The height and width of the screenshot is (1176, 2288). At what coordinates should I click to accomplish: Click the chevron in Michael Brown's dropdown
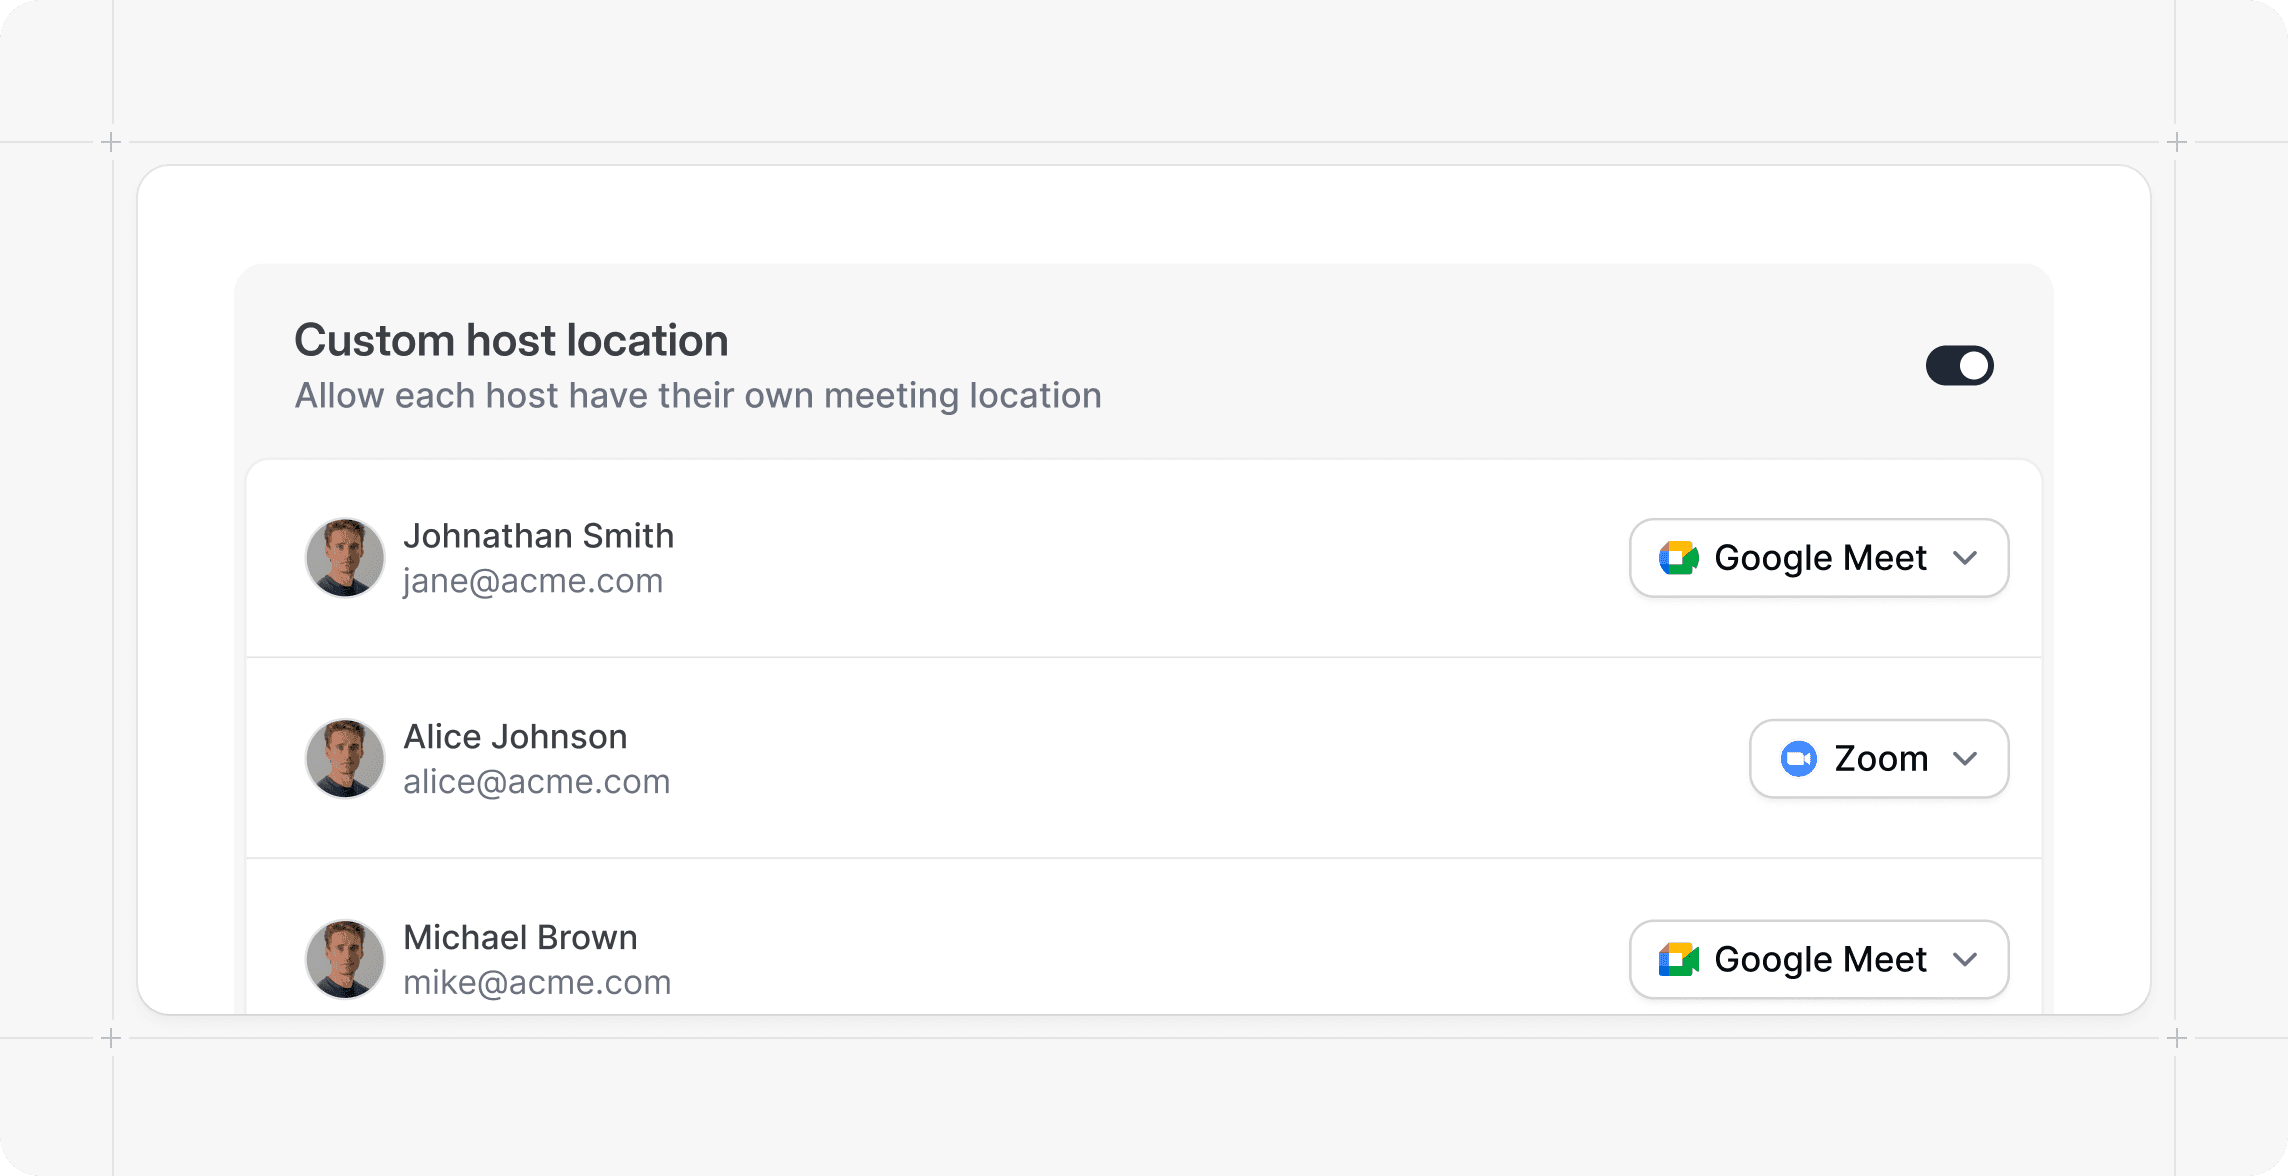click(x=1965, y=960)
